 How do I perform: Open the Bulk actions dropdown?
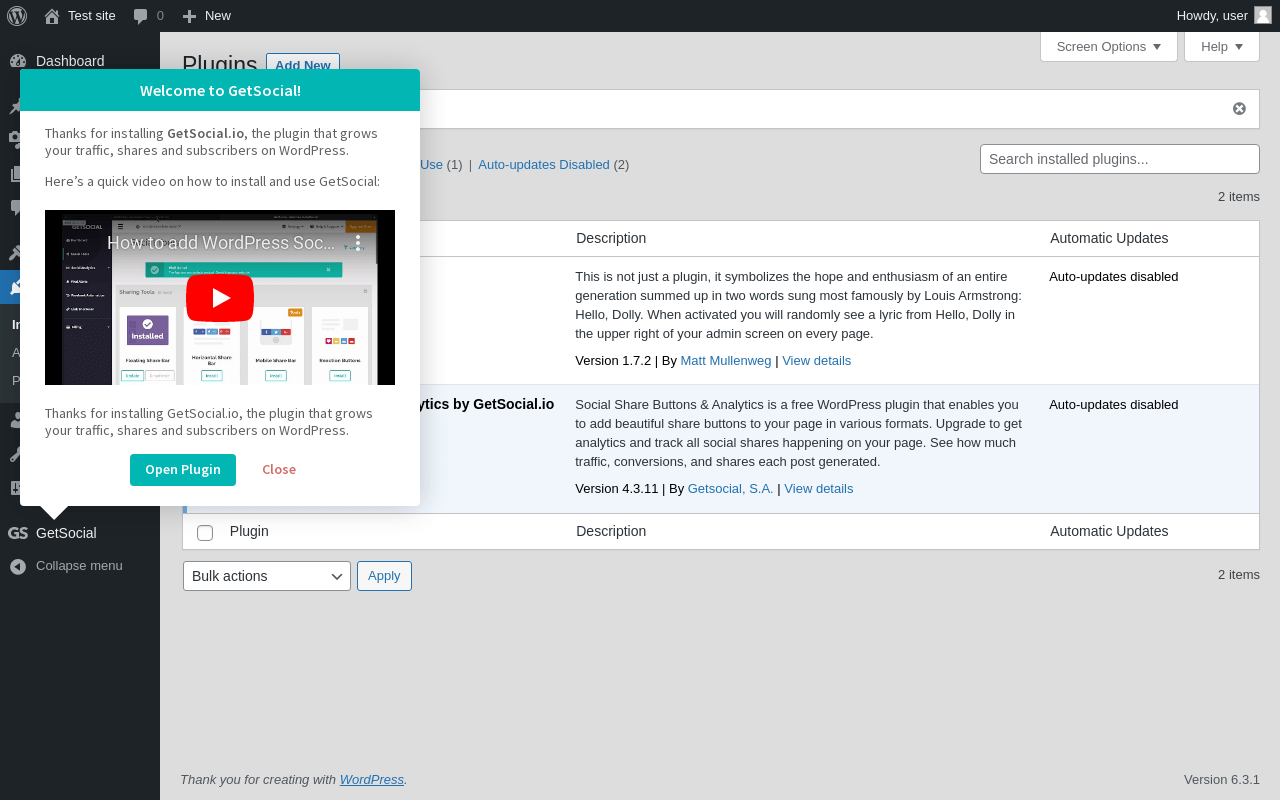point(267,576)
